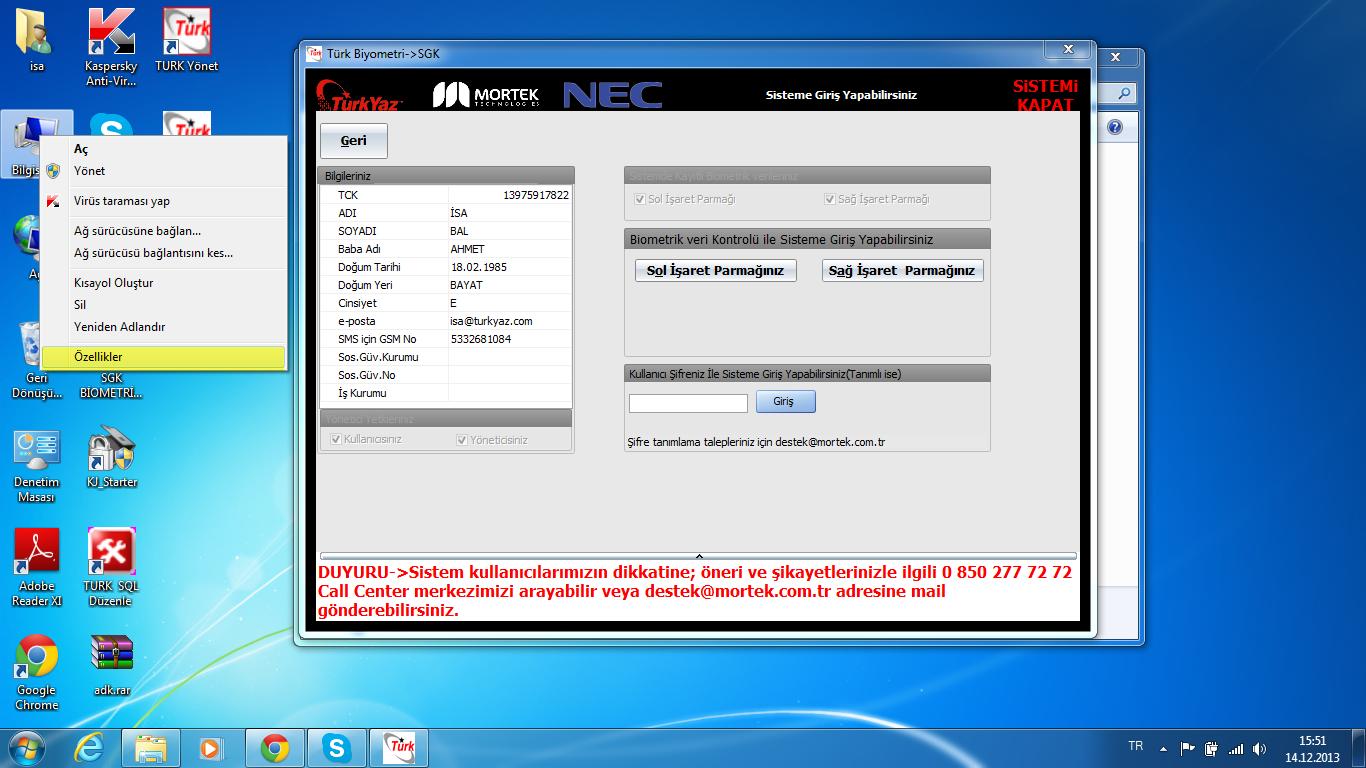The height and width of the screenshot is (768, 1366).
Task: Click Sağ İşaret Parmağınız button
Action: [903, 271]
